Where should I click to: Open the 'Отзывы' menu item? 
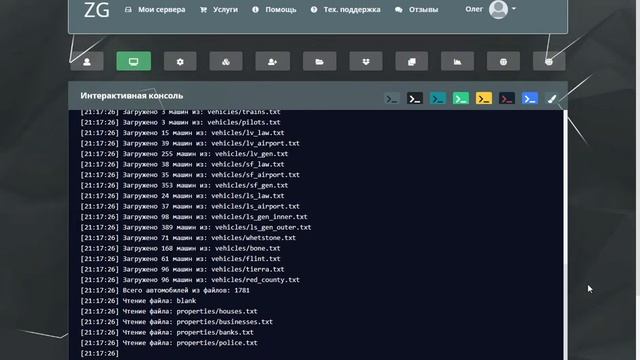[x=417, y=9]
